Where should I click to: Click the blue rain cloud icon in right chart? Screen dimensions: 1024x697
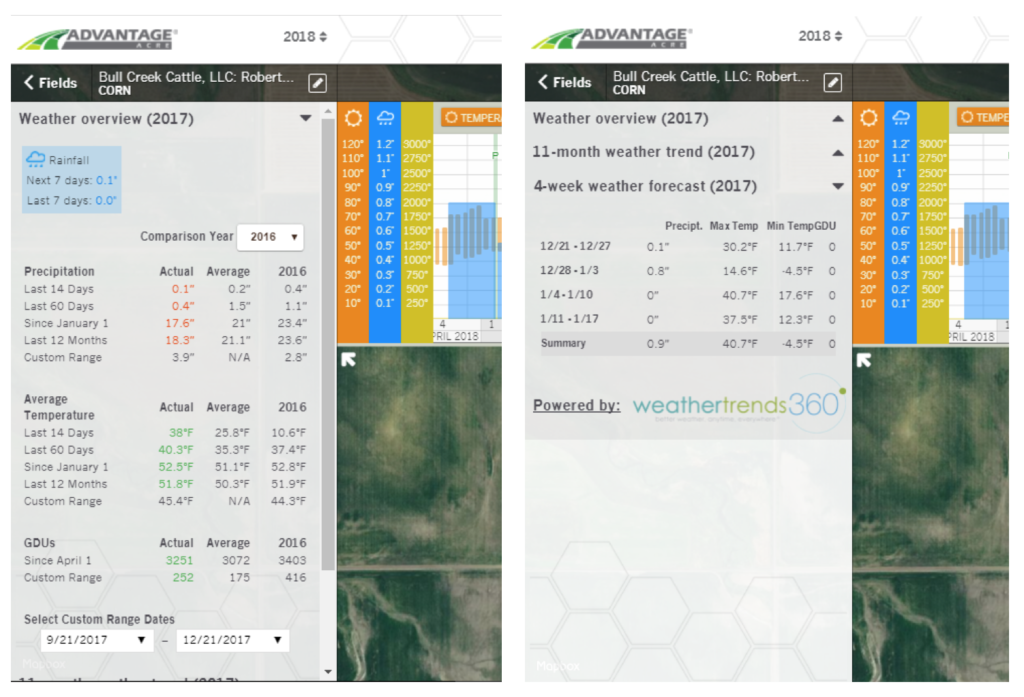900,118
